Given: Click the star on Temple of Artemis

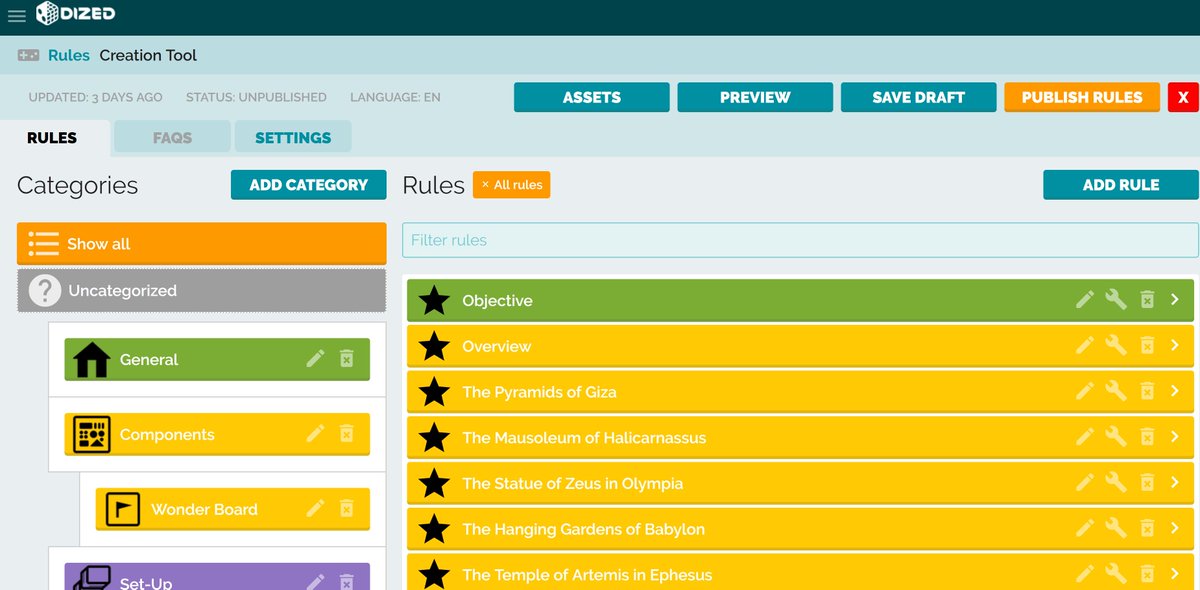Looking at the screenshot, I should 434,574.
